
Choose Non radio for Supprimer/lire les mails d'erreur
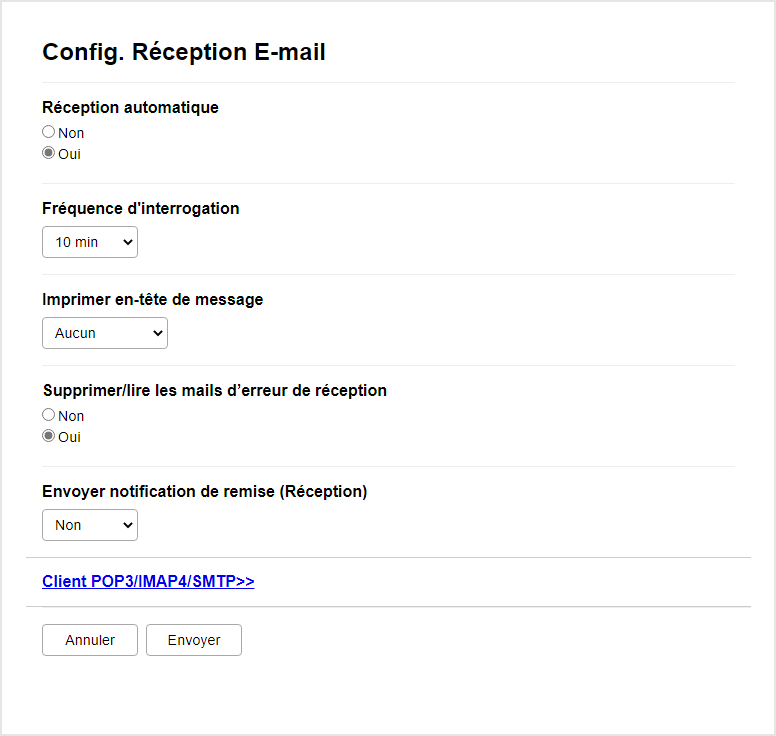click(48, 415)
